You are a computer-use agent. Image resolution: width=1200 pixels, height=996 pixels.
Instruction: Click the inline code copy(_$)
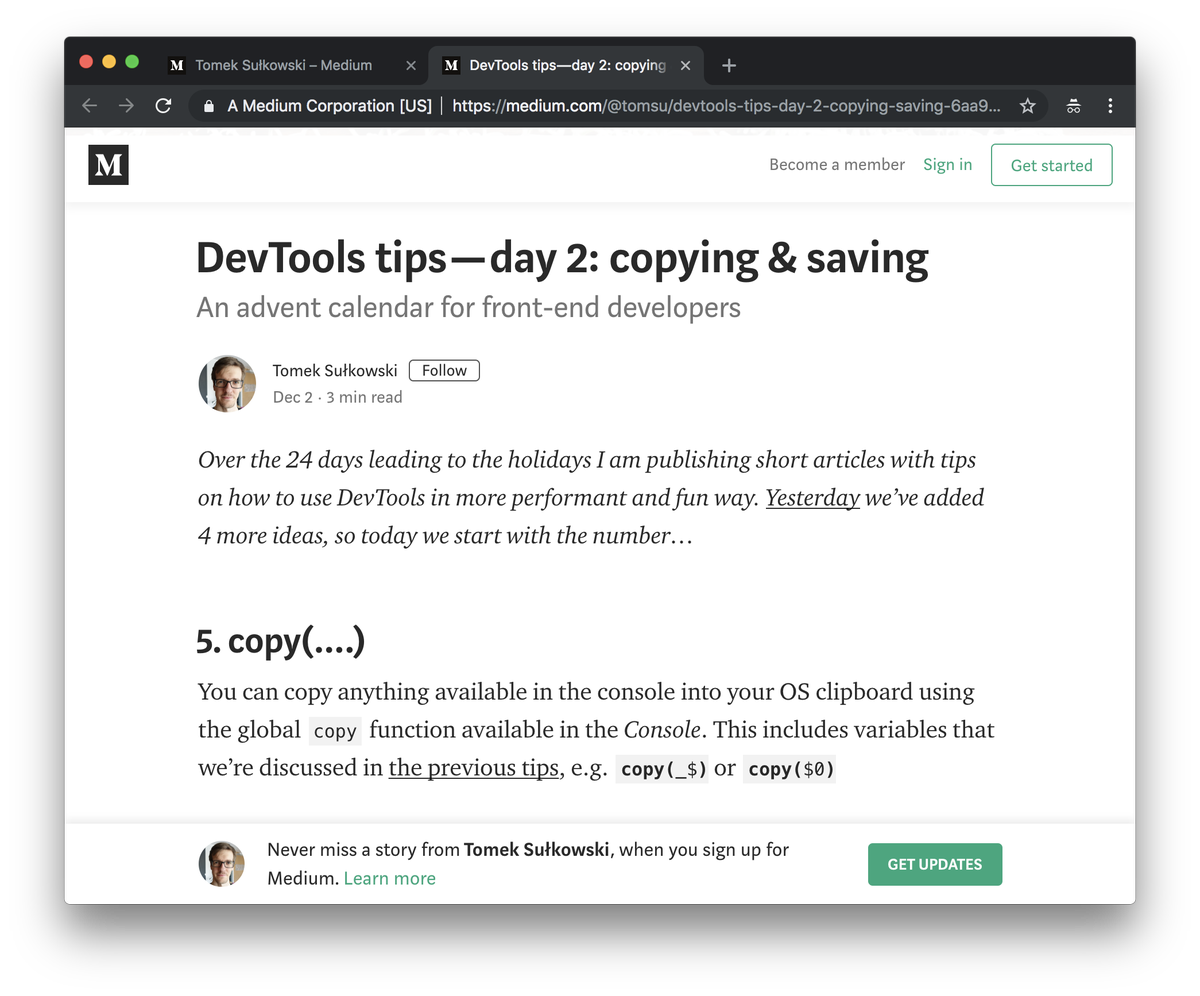click(662, 769)
